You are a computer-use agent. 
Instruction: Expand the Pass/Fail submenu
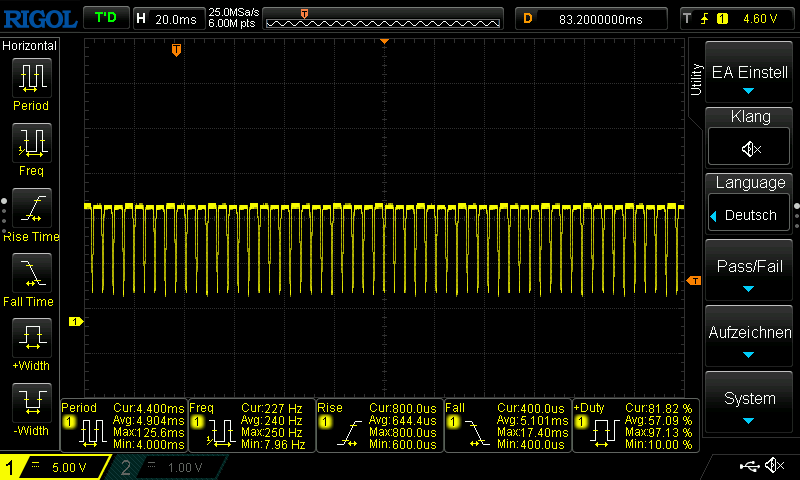pos(750,272)
